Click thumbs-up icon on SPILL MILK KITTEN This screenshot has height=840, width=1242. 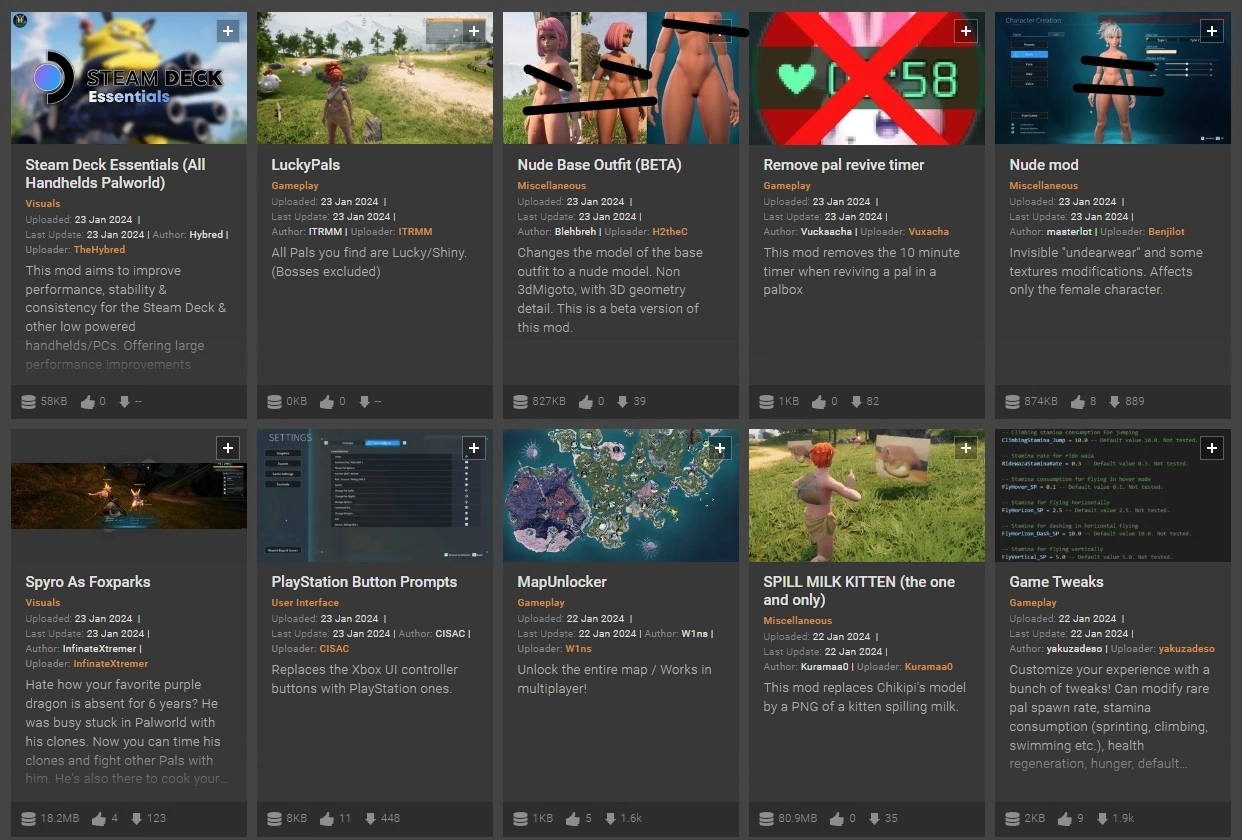pyautogui.click(x=837, y=818)
